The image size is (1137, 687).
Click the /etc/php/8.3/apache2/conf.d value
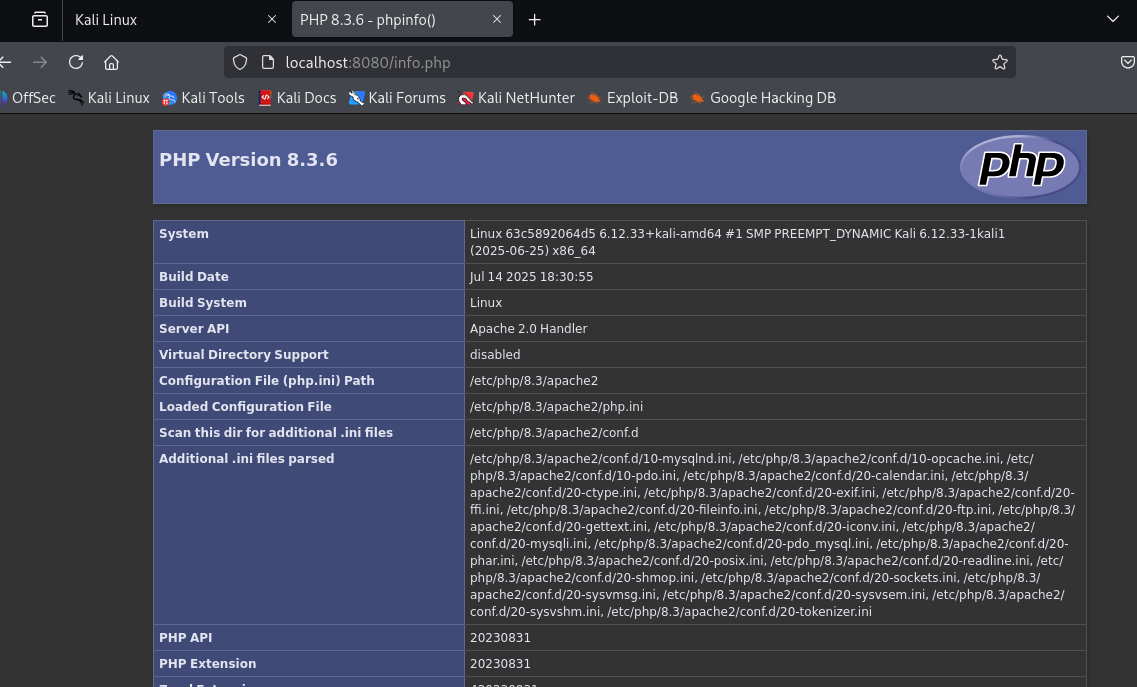tap(554, 433)
